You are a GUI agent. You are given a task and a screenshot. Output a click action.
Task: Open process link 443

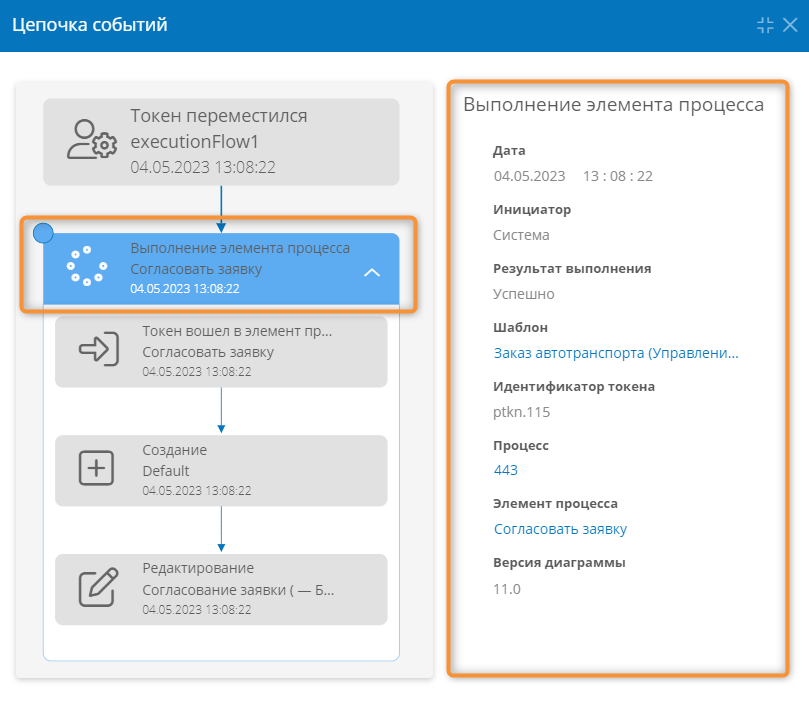click(x=506, y=470)
